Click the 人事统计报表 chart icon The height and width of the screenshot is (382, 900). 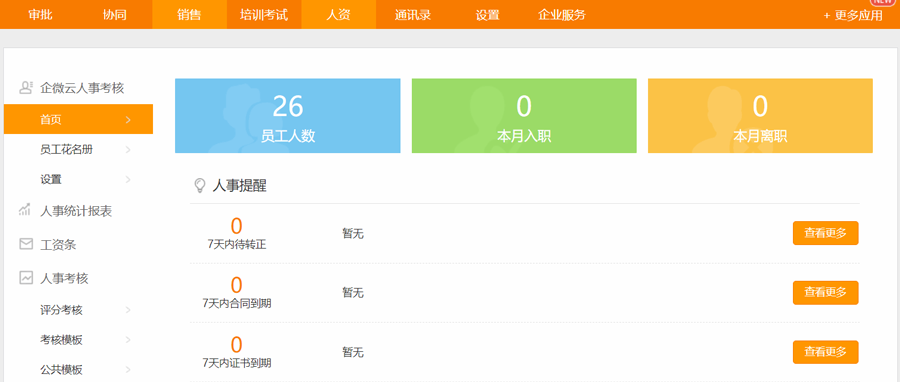point(25,210)
